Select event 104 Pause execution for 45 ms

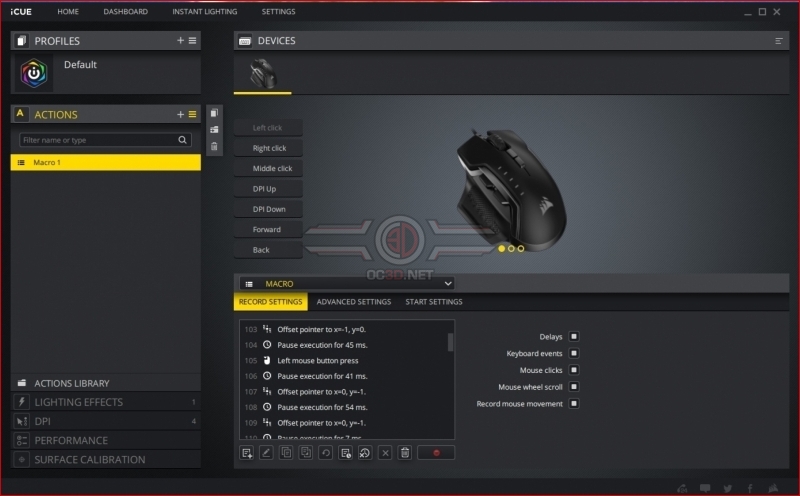pyautogui.click(x=344, y=345)
